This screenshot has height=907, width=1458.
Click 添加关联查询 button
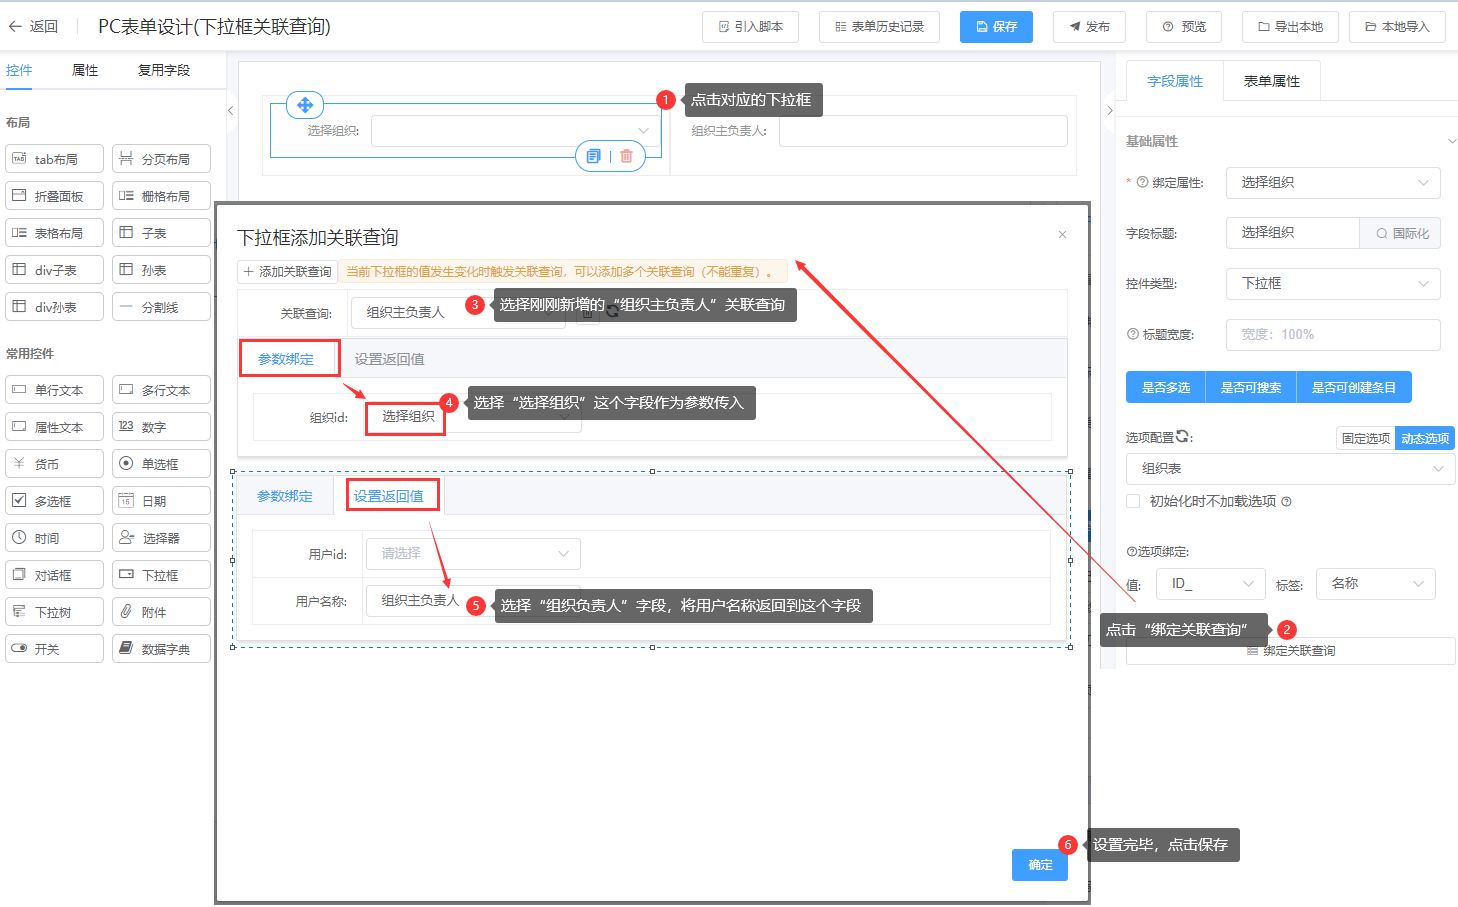(x=287, y=271)
